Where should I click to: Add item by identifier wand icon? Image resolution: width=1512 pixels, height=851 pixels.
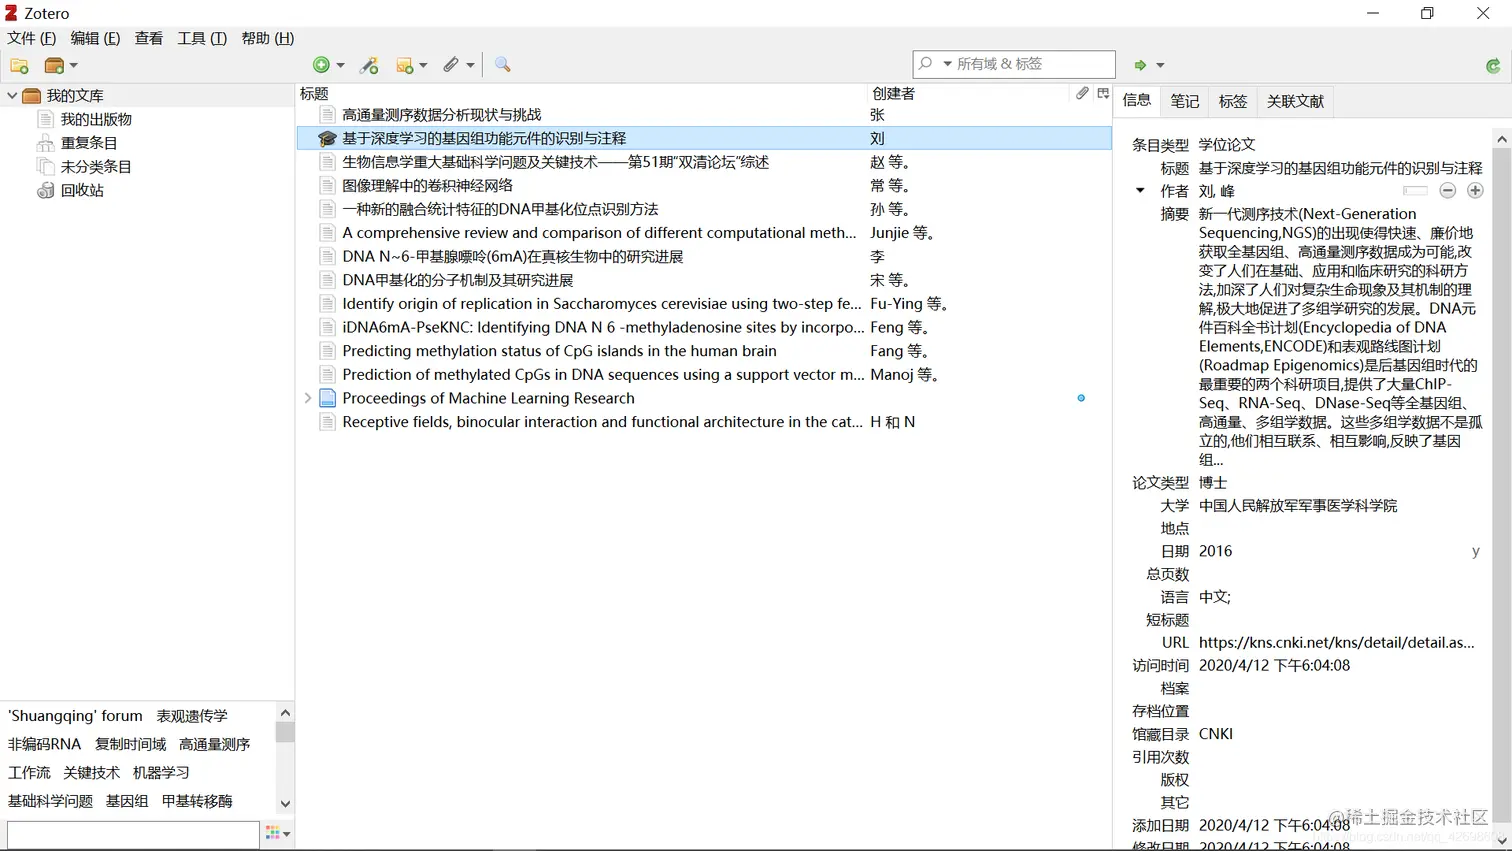pyautogui.click(x=369, y=65)
